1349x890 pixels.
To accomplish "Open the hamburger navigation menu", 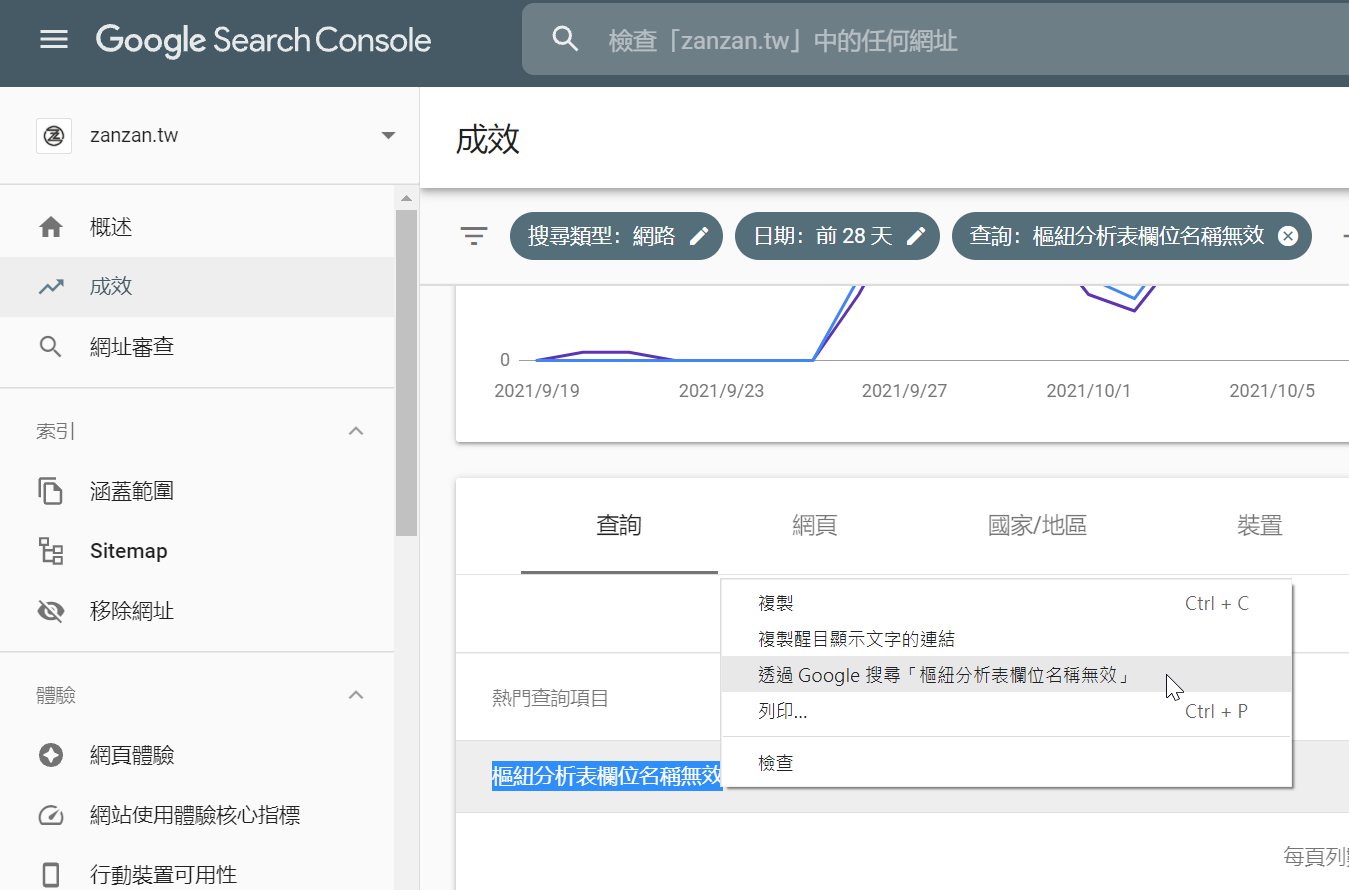I will point(54,40).
